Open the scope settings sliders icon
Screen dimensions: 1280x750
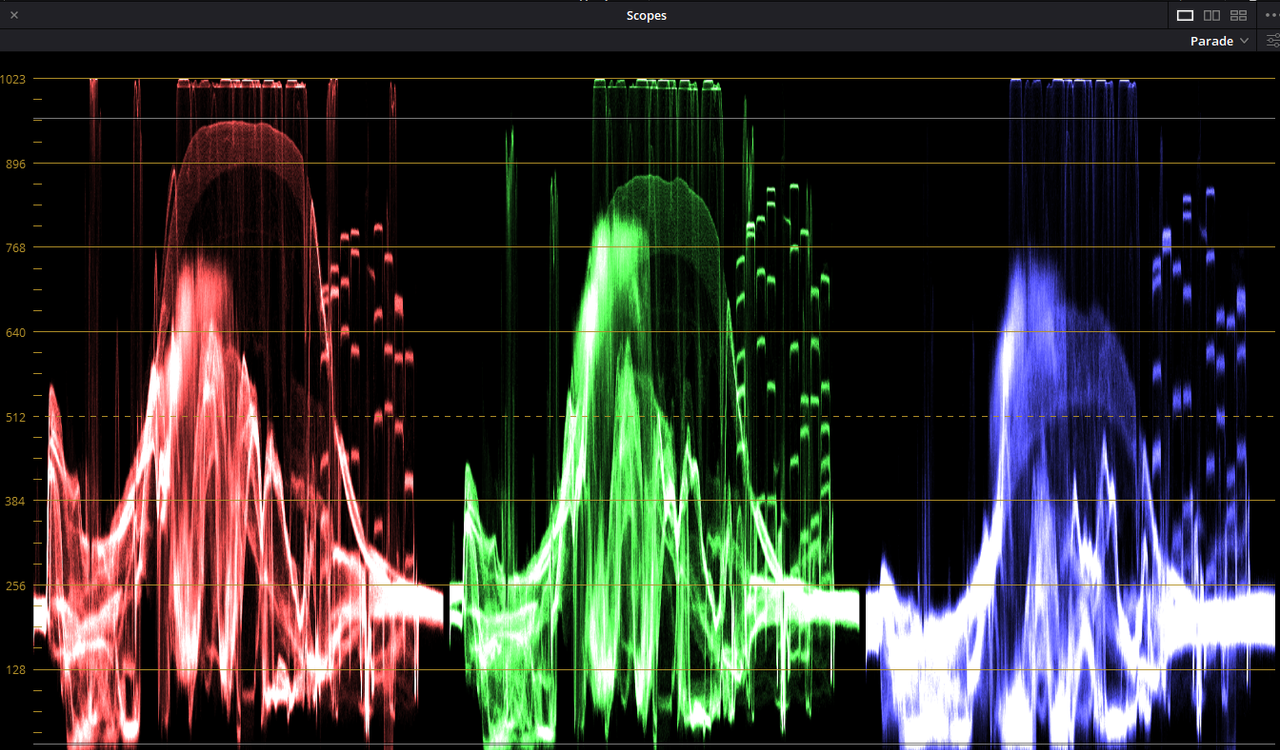(x=1272, y=41)
